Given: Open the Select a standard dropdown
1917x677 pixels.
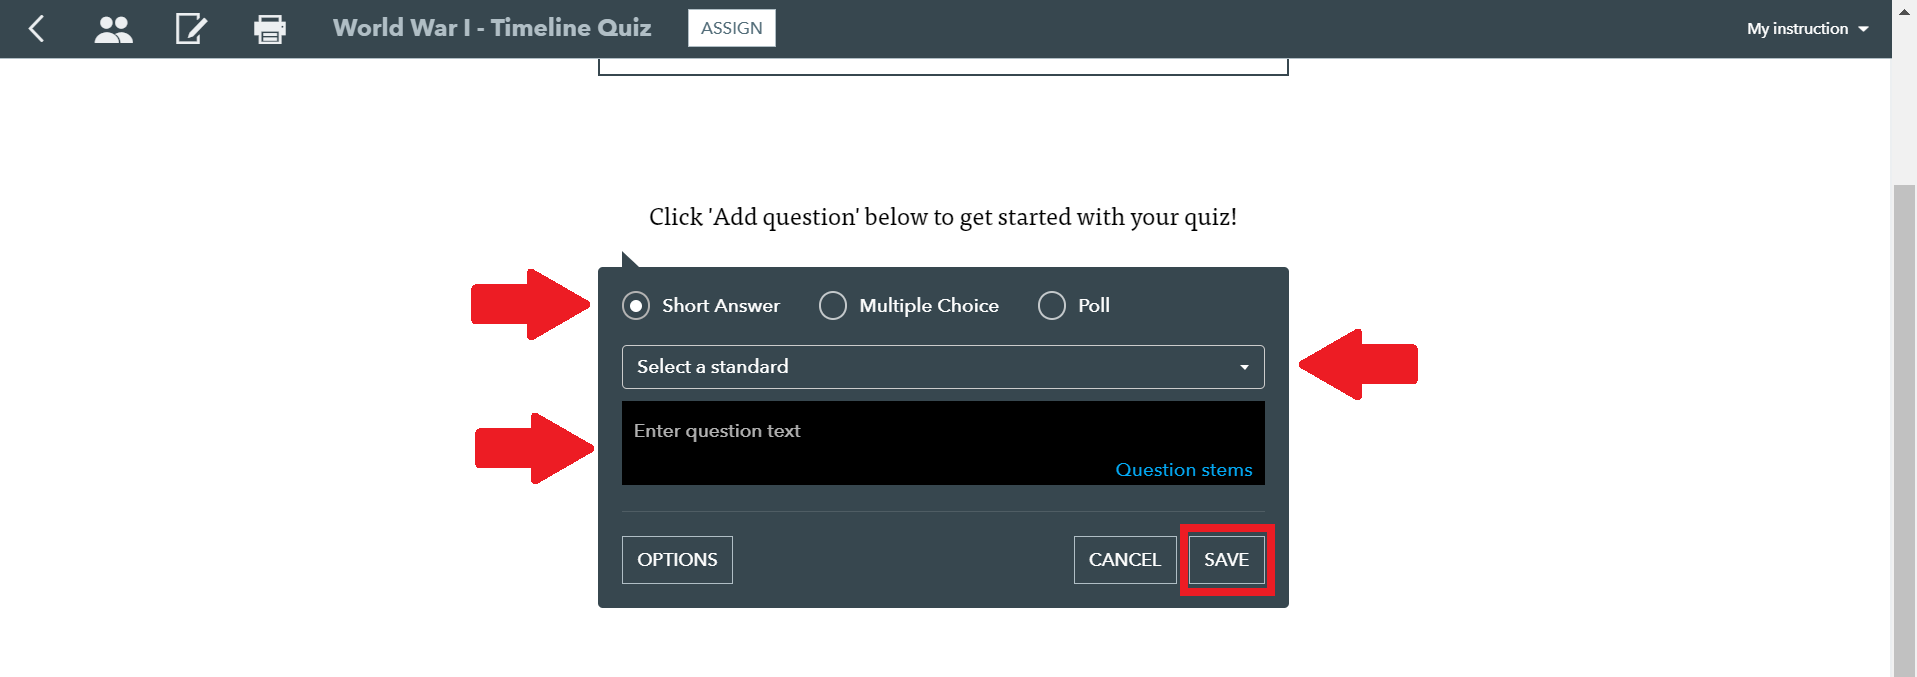Looking at the screenshot, I should pyautogui.click(x=943, y=367).
